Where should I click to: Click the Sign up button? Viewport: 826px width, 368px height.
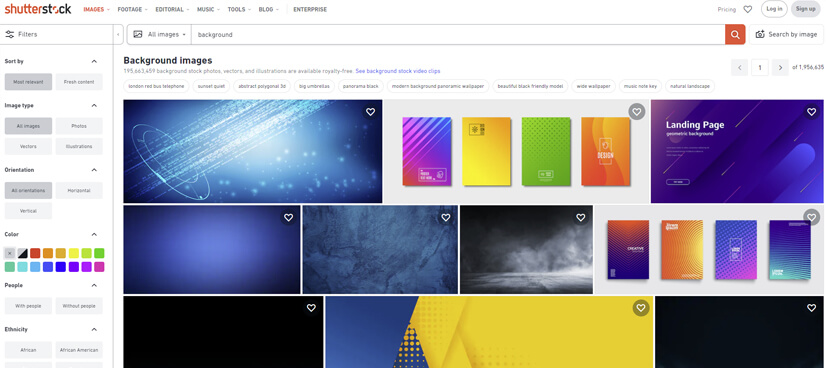pyautogui.click(x=805, y=9)
